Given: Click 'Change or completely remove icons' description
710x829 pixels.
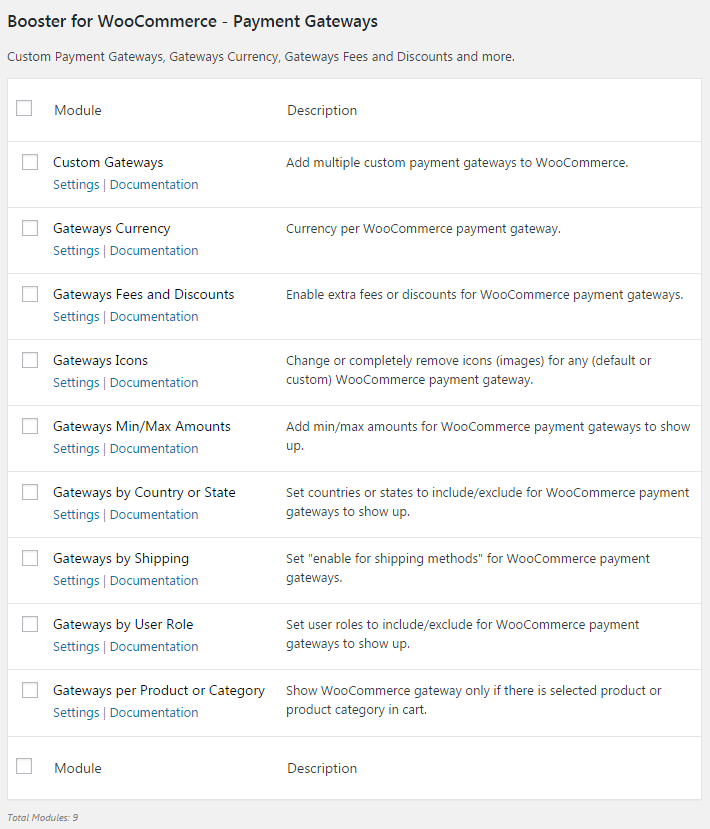Looking at the screenshot, I should pyautogui.click(x=468, y=370).
